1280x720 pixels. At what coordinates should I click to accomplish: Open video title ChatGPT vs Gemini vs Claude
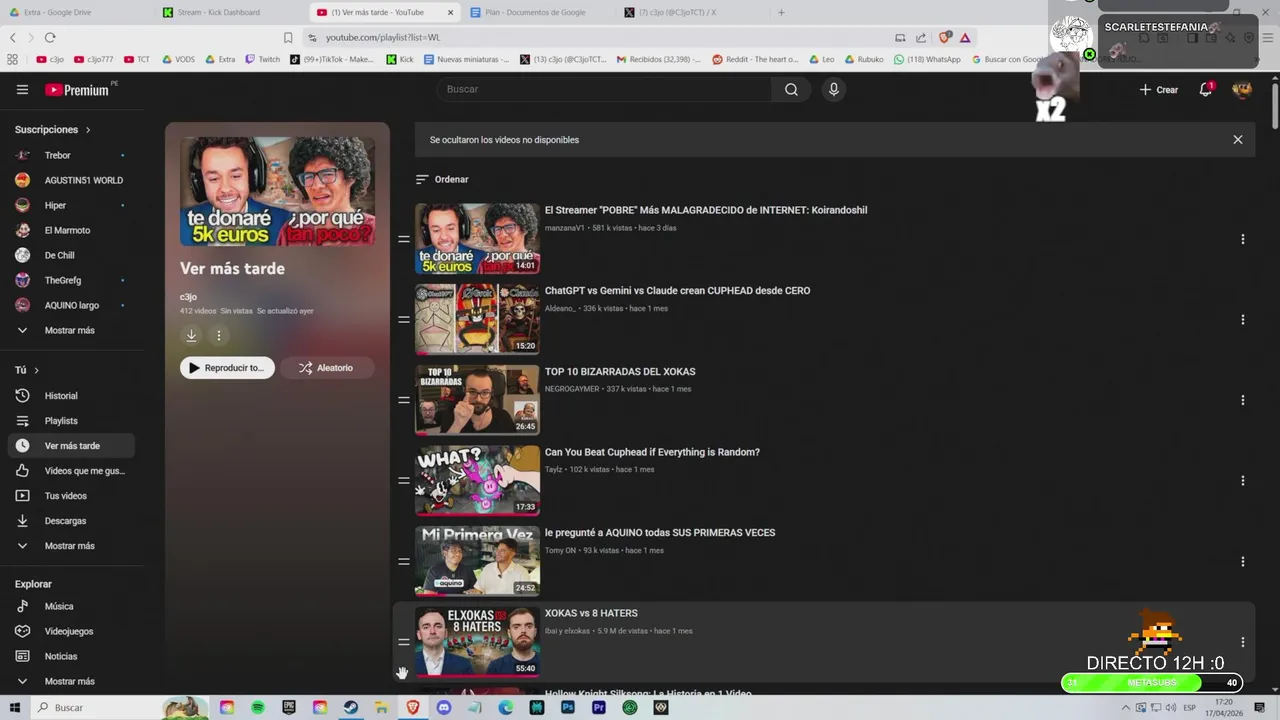(677, 291)
